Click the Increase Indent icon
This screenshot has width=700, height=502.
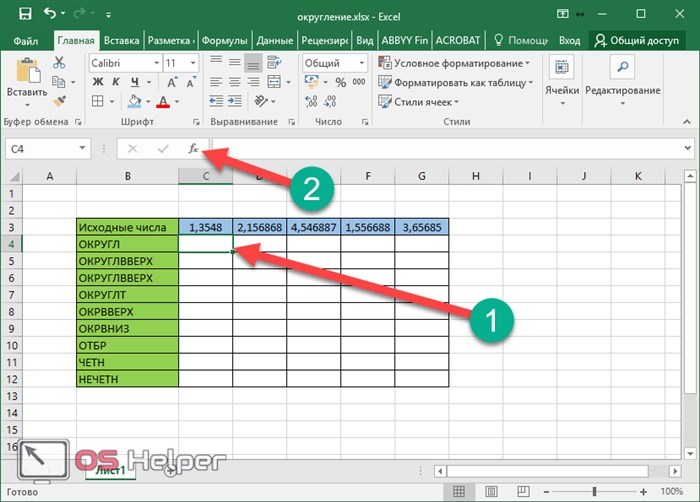click(235, 101)
